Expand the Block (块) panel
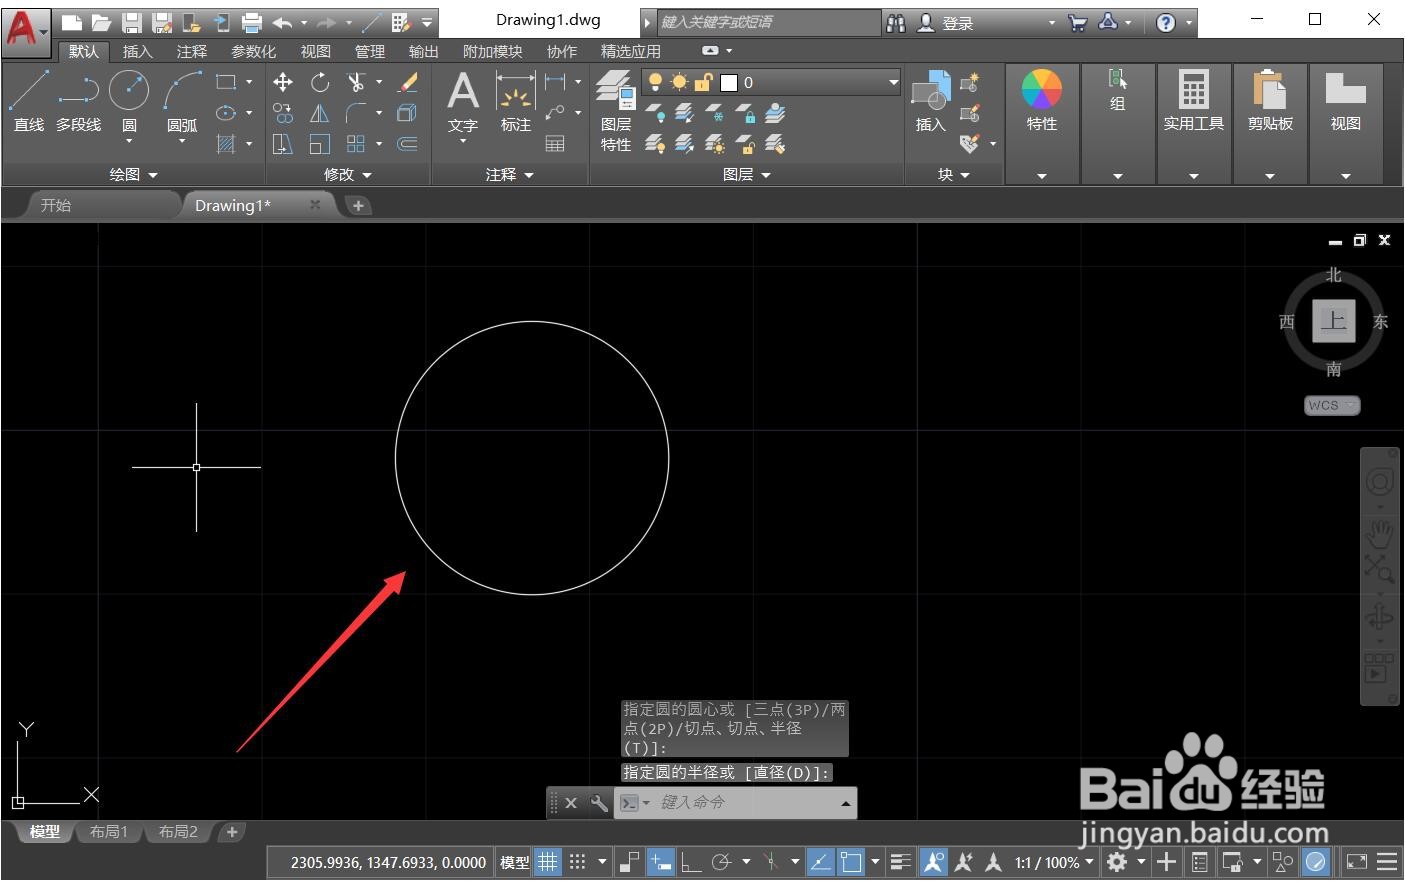This screenshot has width=1405, height=881. tap(954, 174)
